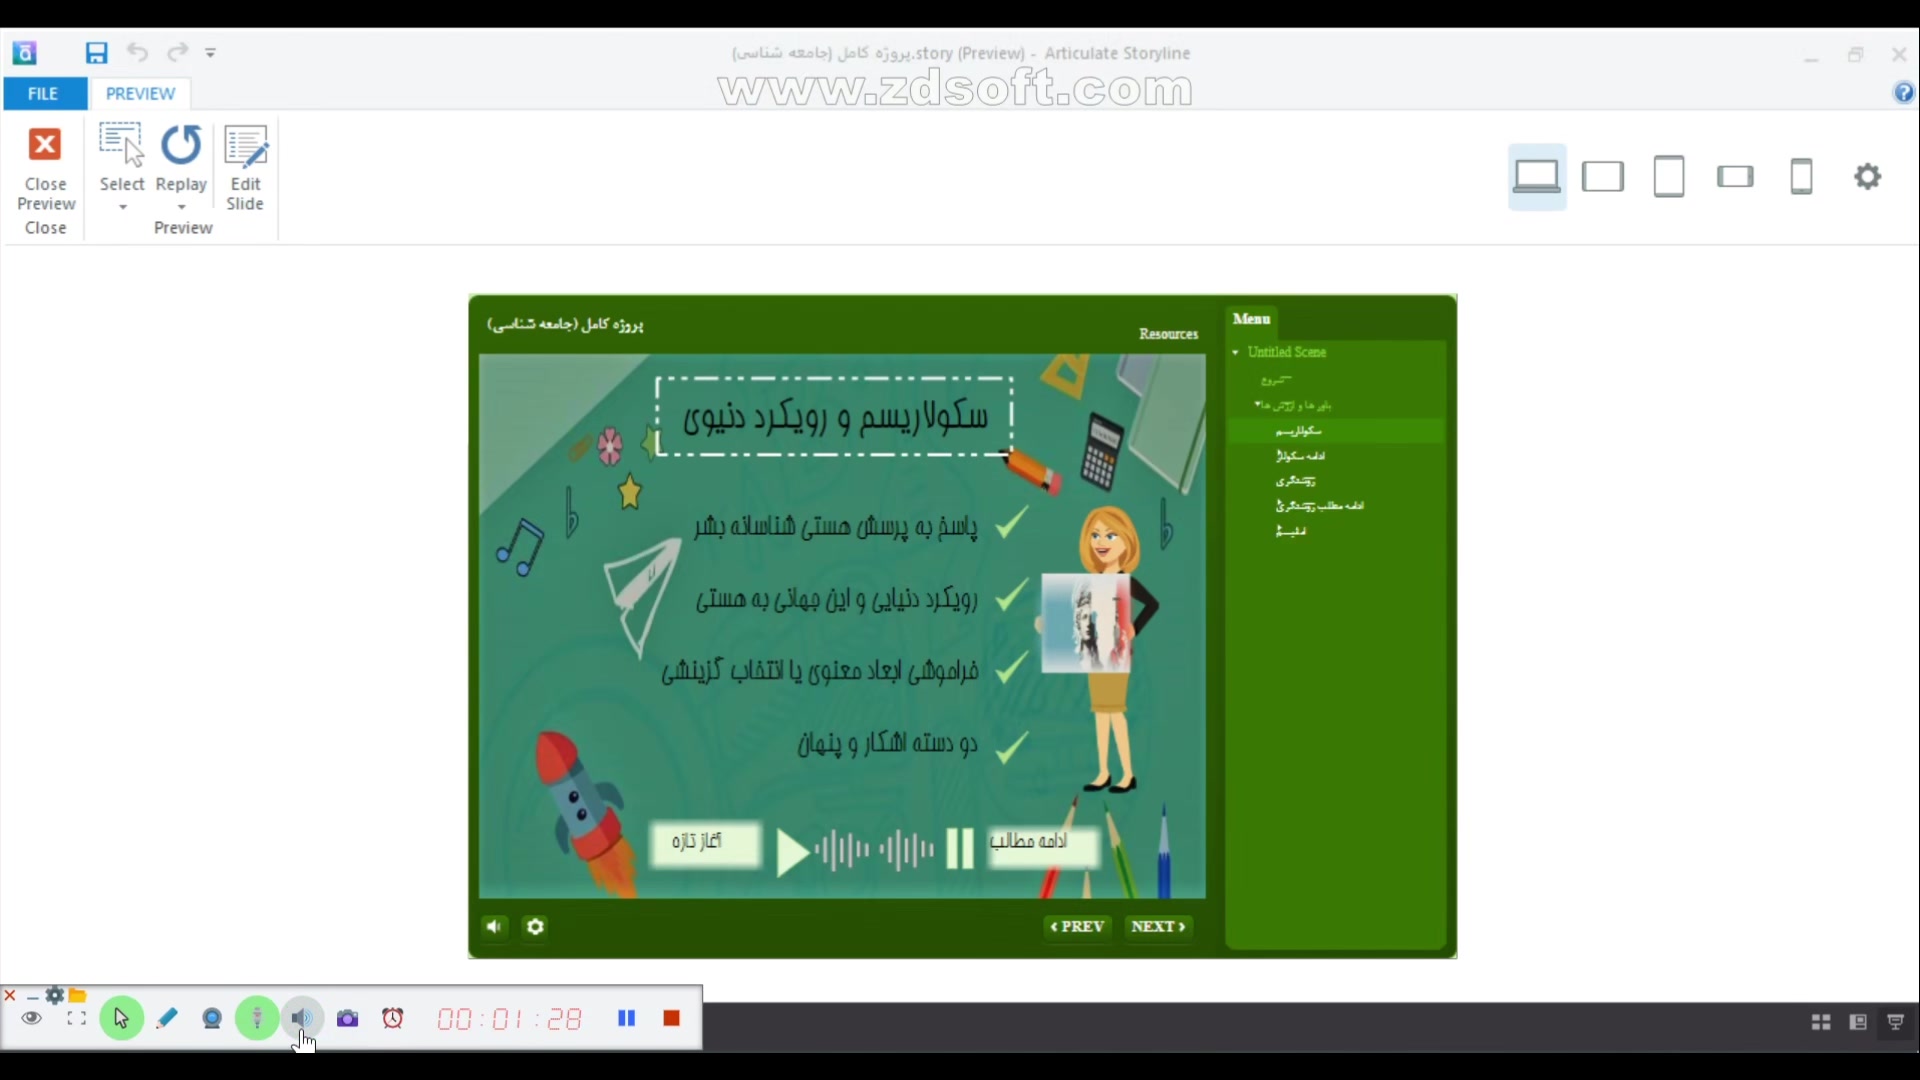Open the preview settings gear at top right
Screen dimensions: 1920x1080
(x=1867, y=177)
